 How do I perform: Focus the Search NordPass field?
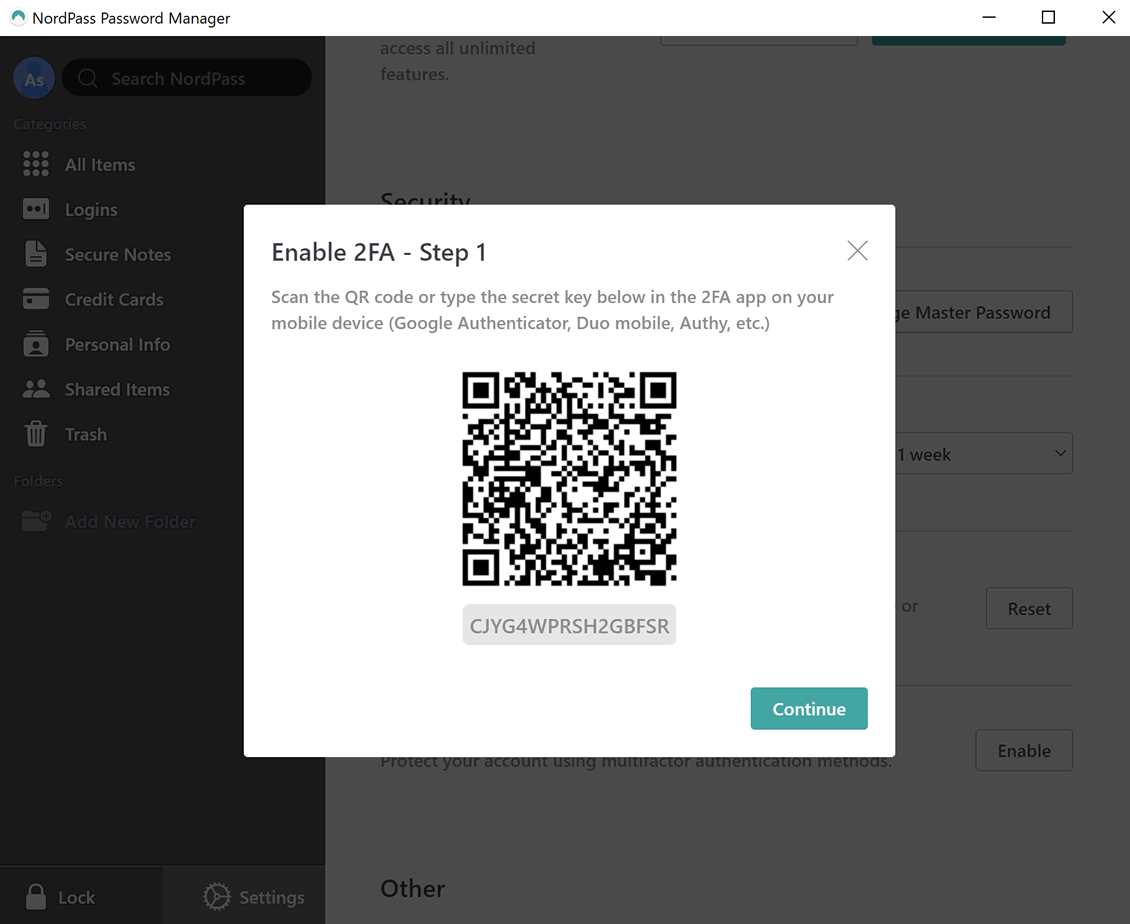(187, 78)
